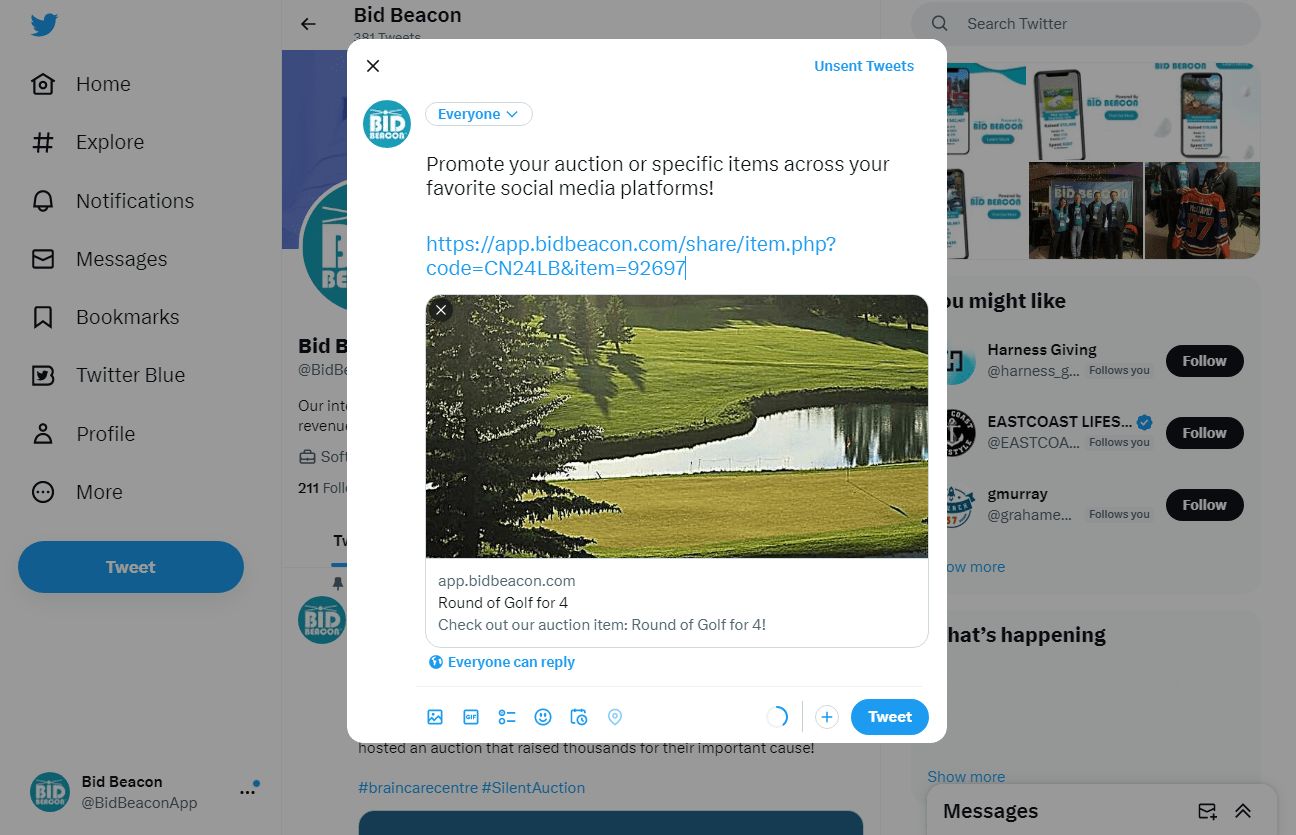Open the schedule tweet icon
Screen dimensions: 1296x835
(579, 717)
